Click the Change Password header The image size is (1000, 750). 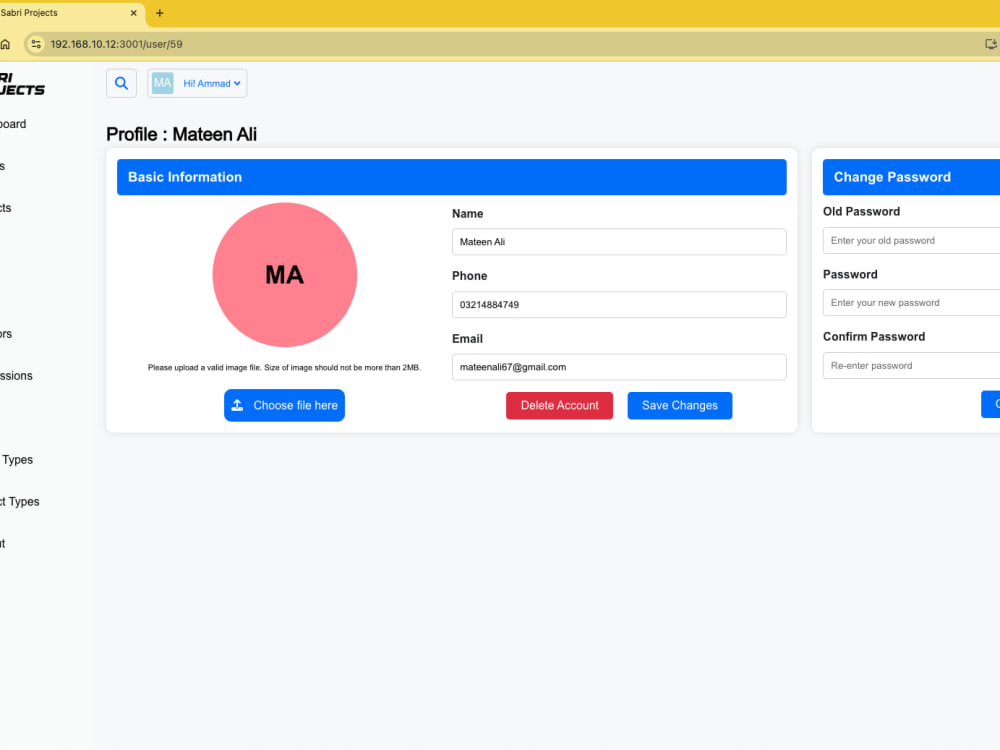coord(911,177)
